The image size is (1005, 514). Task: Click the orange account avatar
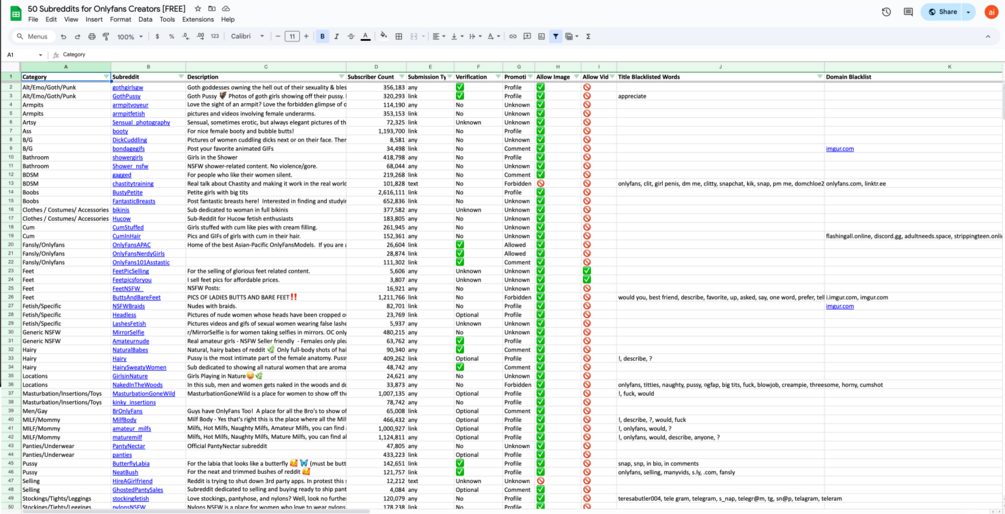991,12
